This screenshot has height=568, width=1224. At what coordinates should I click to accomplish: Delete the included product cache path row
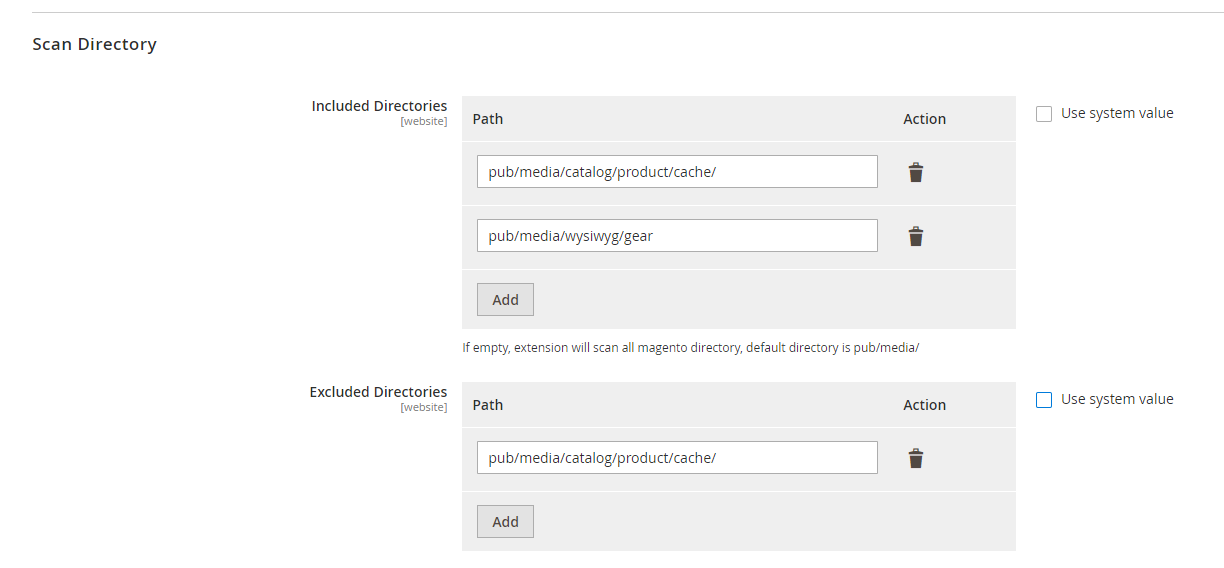click(x=915, y=173)
